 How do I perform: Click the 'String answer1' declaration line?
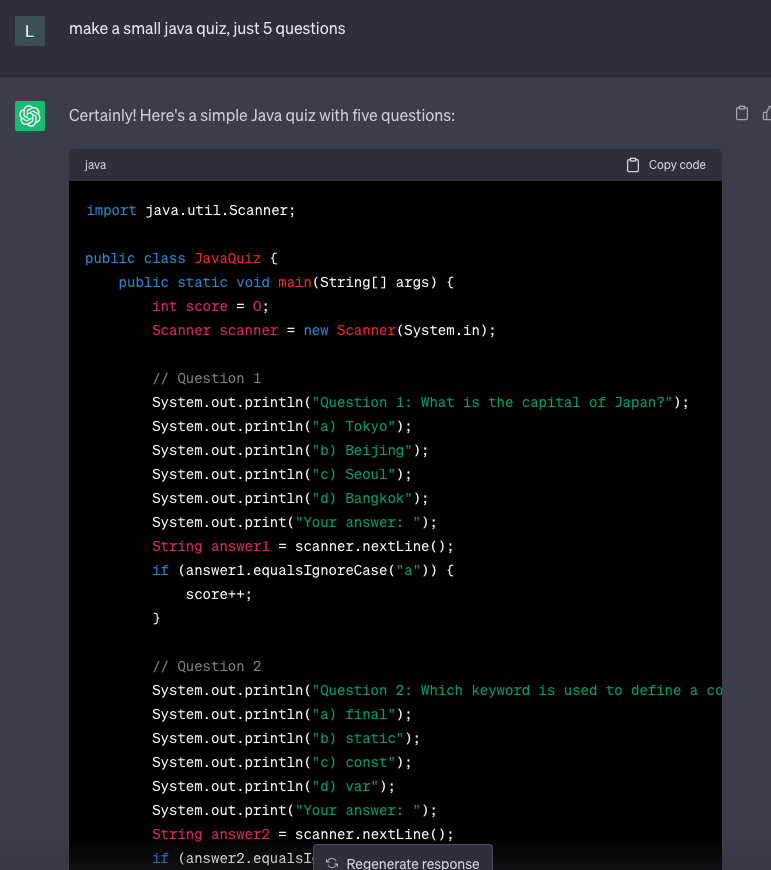(303, 547)
